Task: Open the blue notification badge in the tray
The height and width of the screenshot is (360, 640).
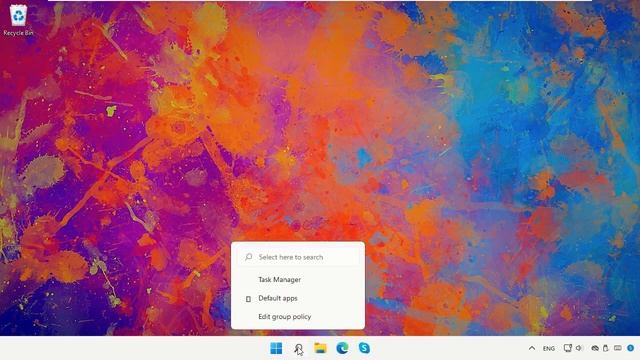Action: pyautogui.click(x=631, y=348)
